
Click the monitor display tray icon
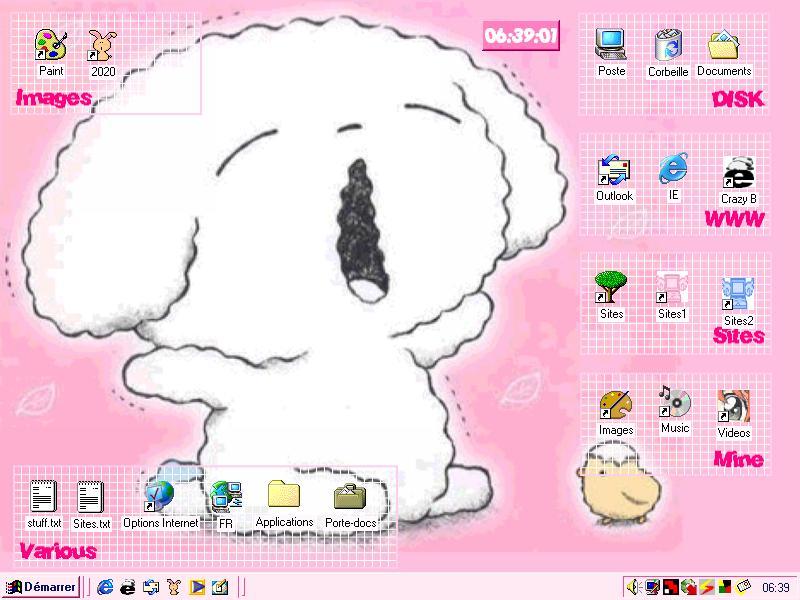(653, 587)
